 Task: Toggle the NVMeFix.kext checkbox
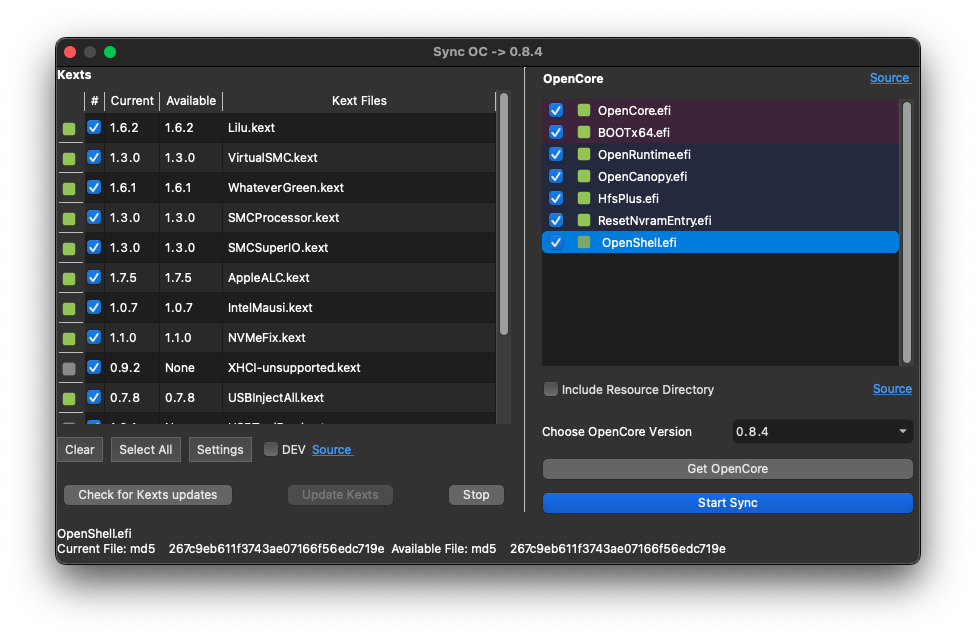click(94, 337)
